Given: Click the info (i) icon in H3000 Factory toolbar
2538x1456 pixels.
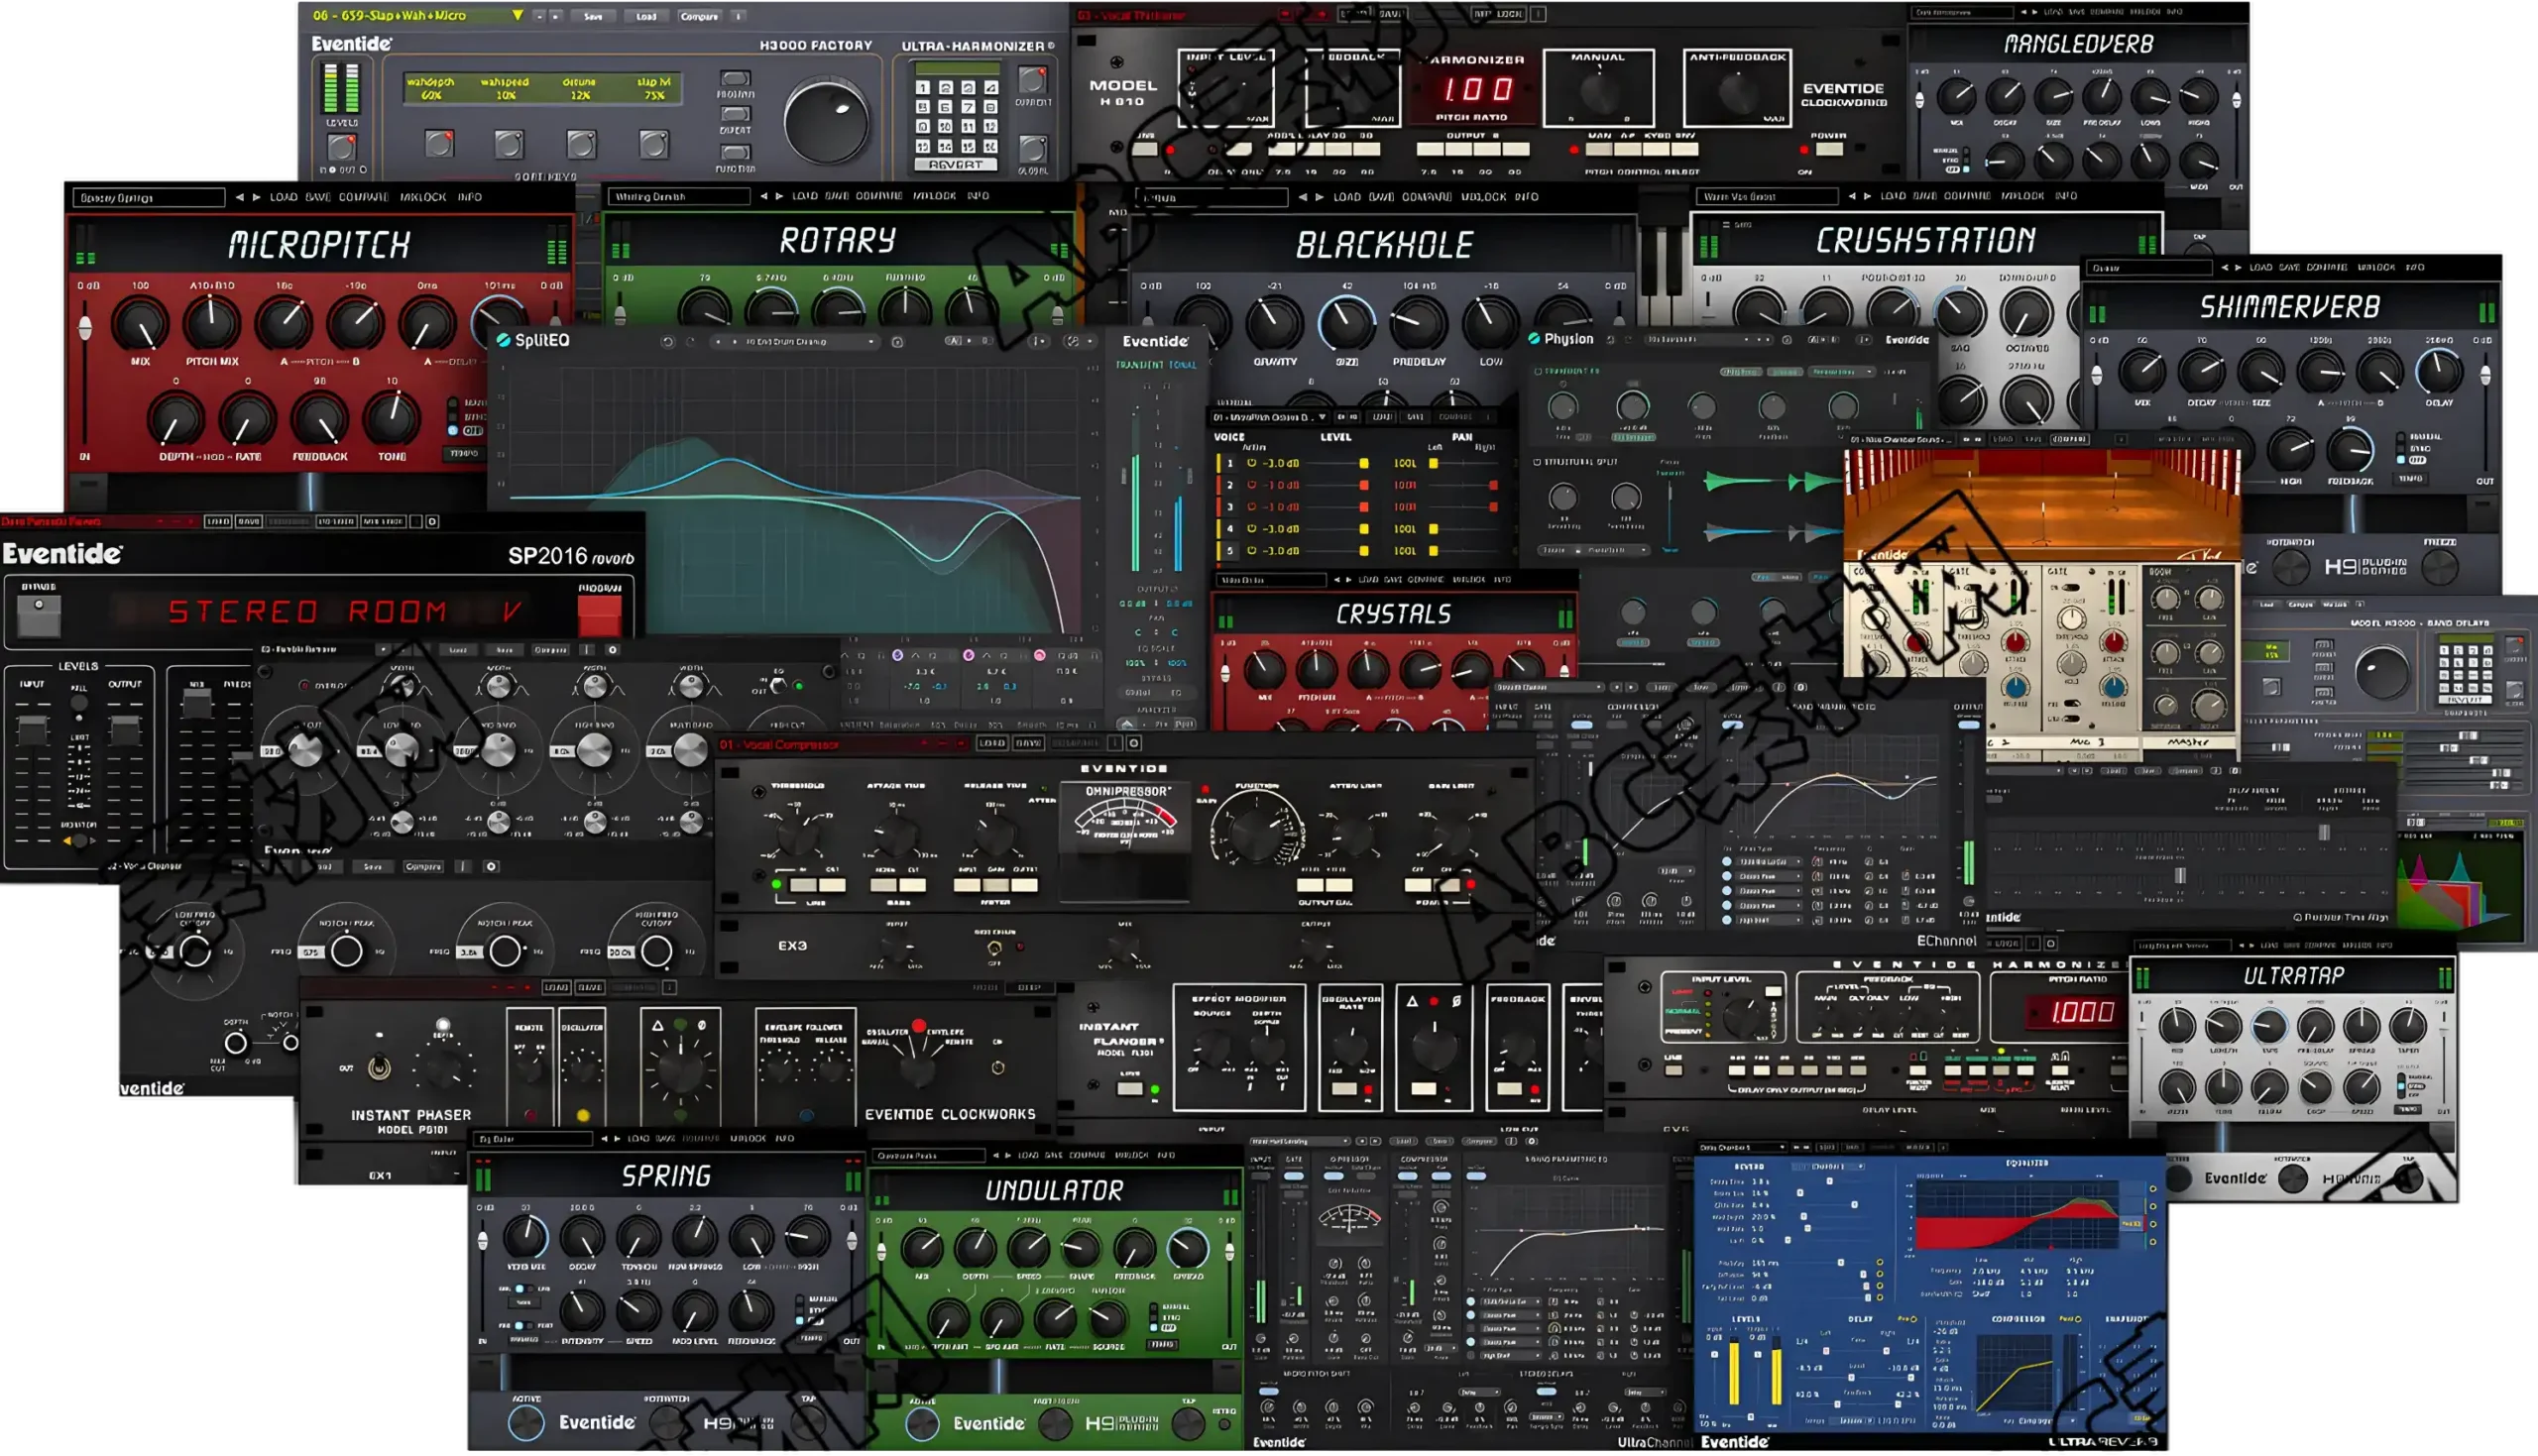Looking at the screenshot, I should click(737, 15).
